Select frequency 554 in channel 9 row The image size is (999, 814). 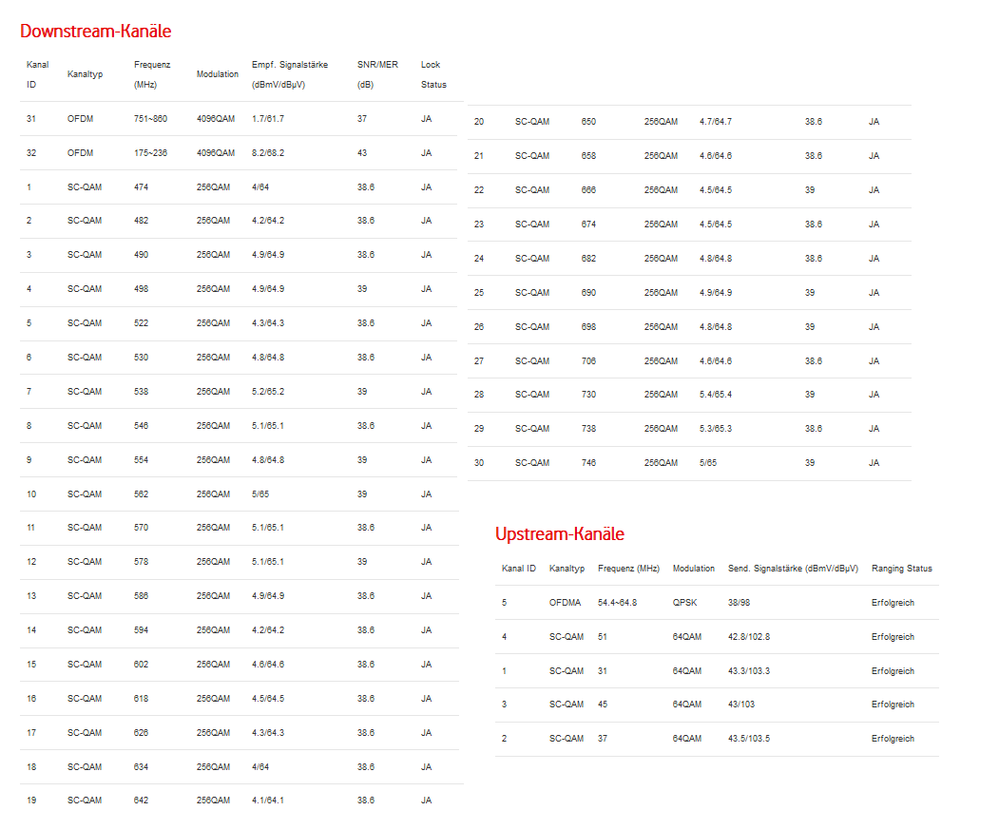[141, 460]
